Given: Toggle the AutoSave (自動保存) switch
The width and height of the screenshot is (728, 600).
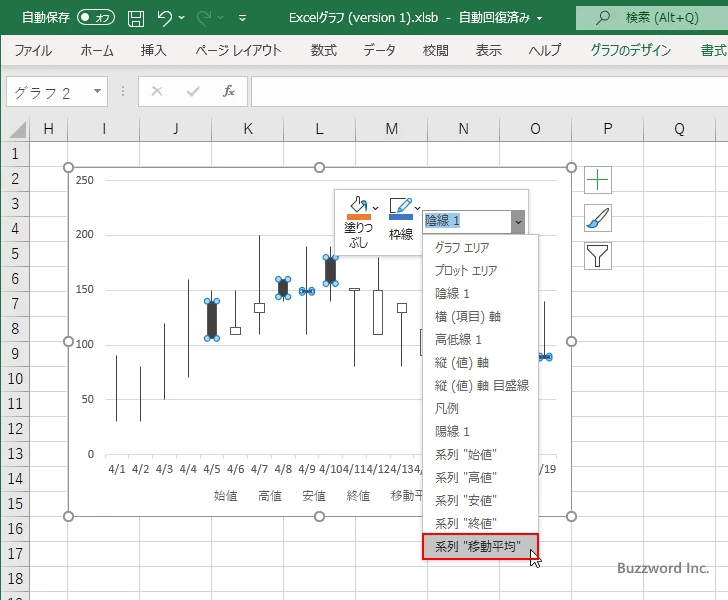Looking at the screenshot, I should point(96,18).
